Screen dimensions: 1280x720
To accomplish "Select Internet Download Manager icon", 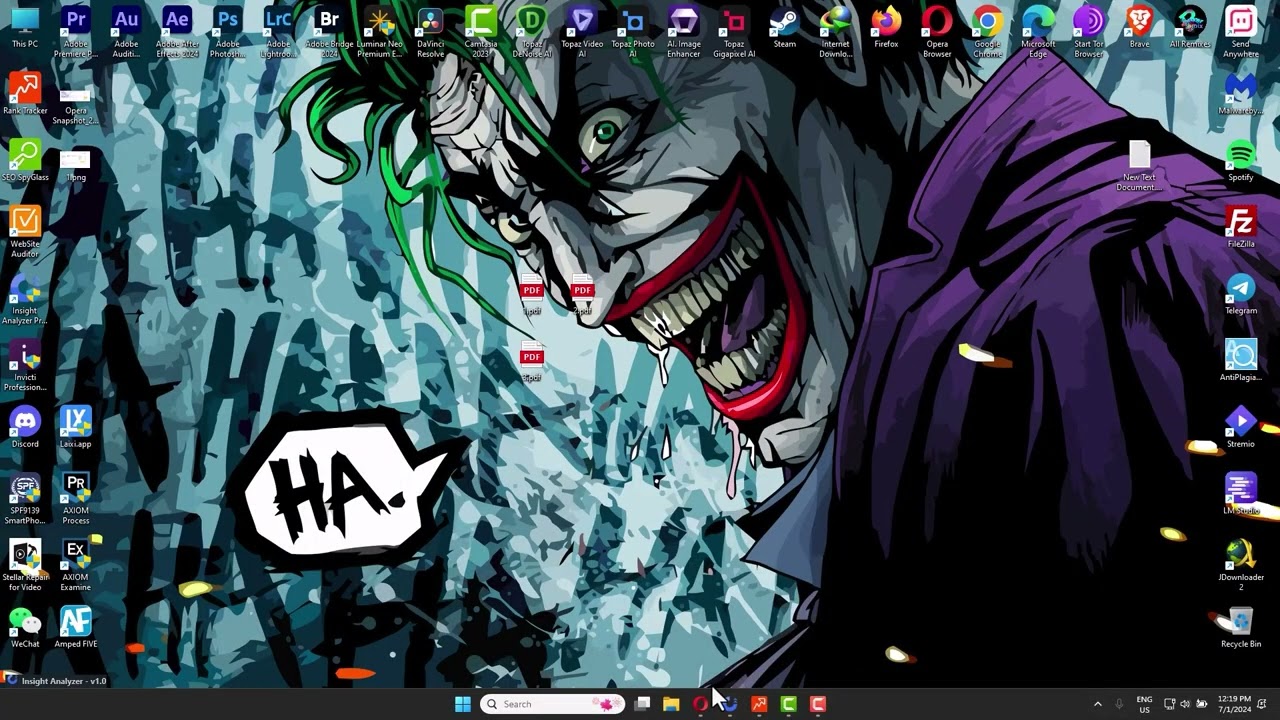I will tap(835, 33).
